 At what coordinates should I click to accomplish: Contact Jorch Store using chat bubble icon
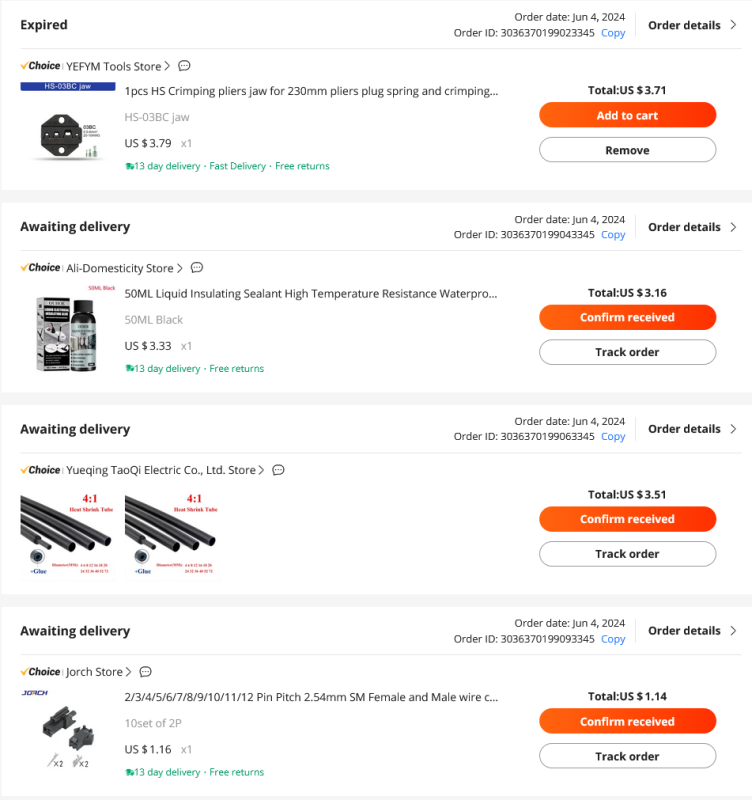(x=146, y=672)
